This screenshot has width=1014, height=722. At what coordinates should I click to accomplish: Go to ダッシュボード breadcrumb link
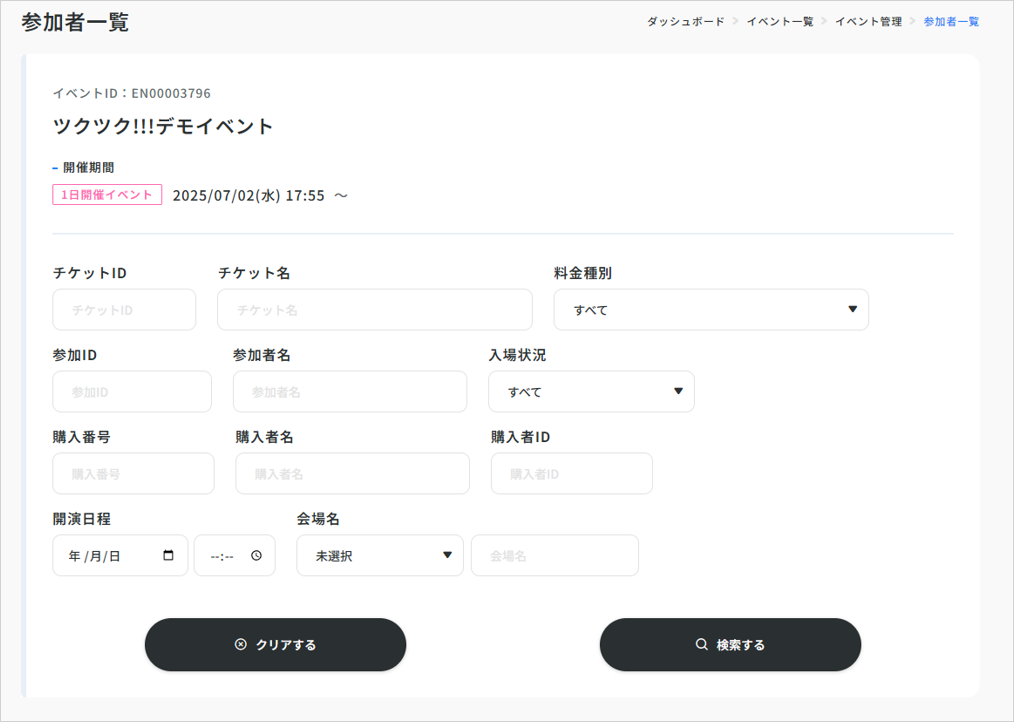[x=685, y=21]
